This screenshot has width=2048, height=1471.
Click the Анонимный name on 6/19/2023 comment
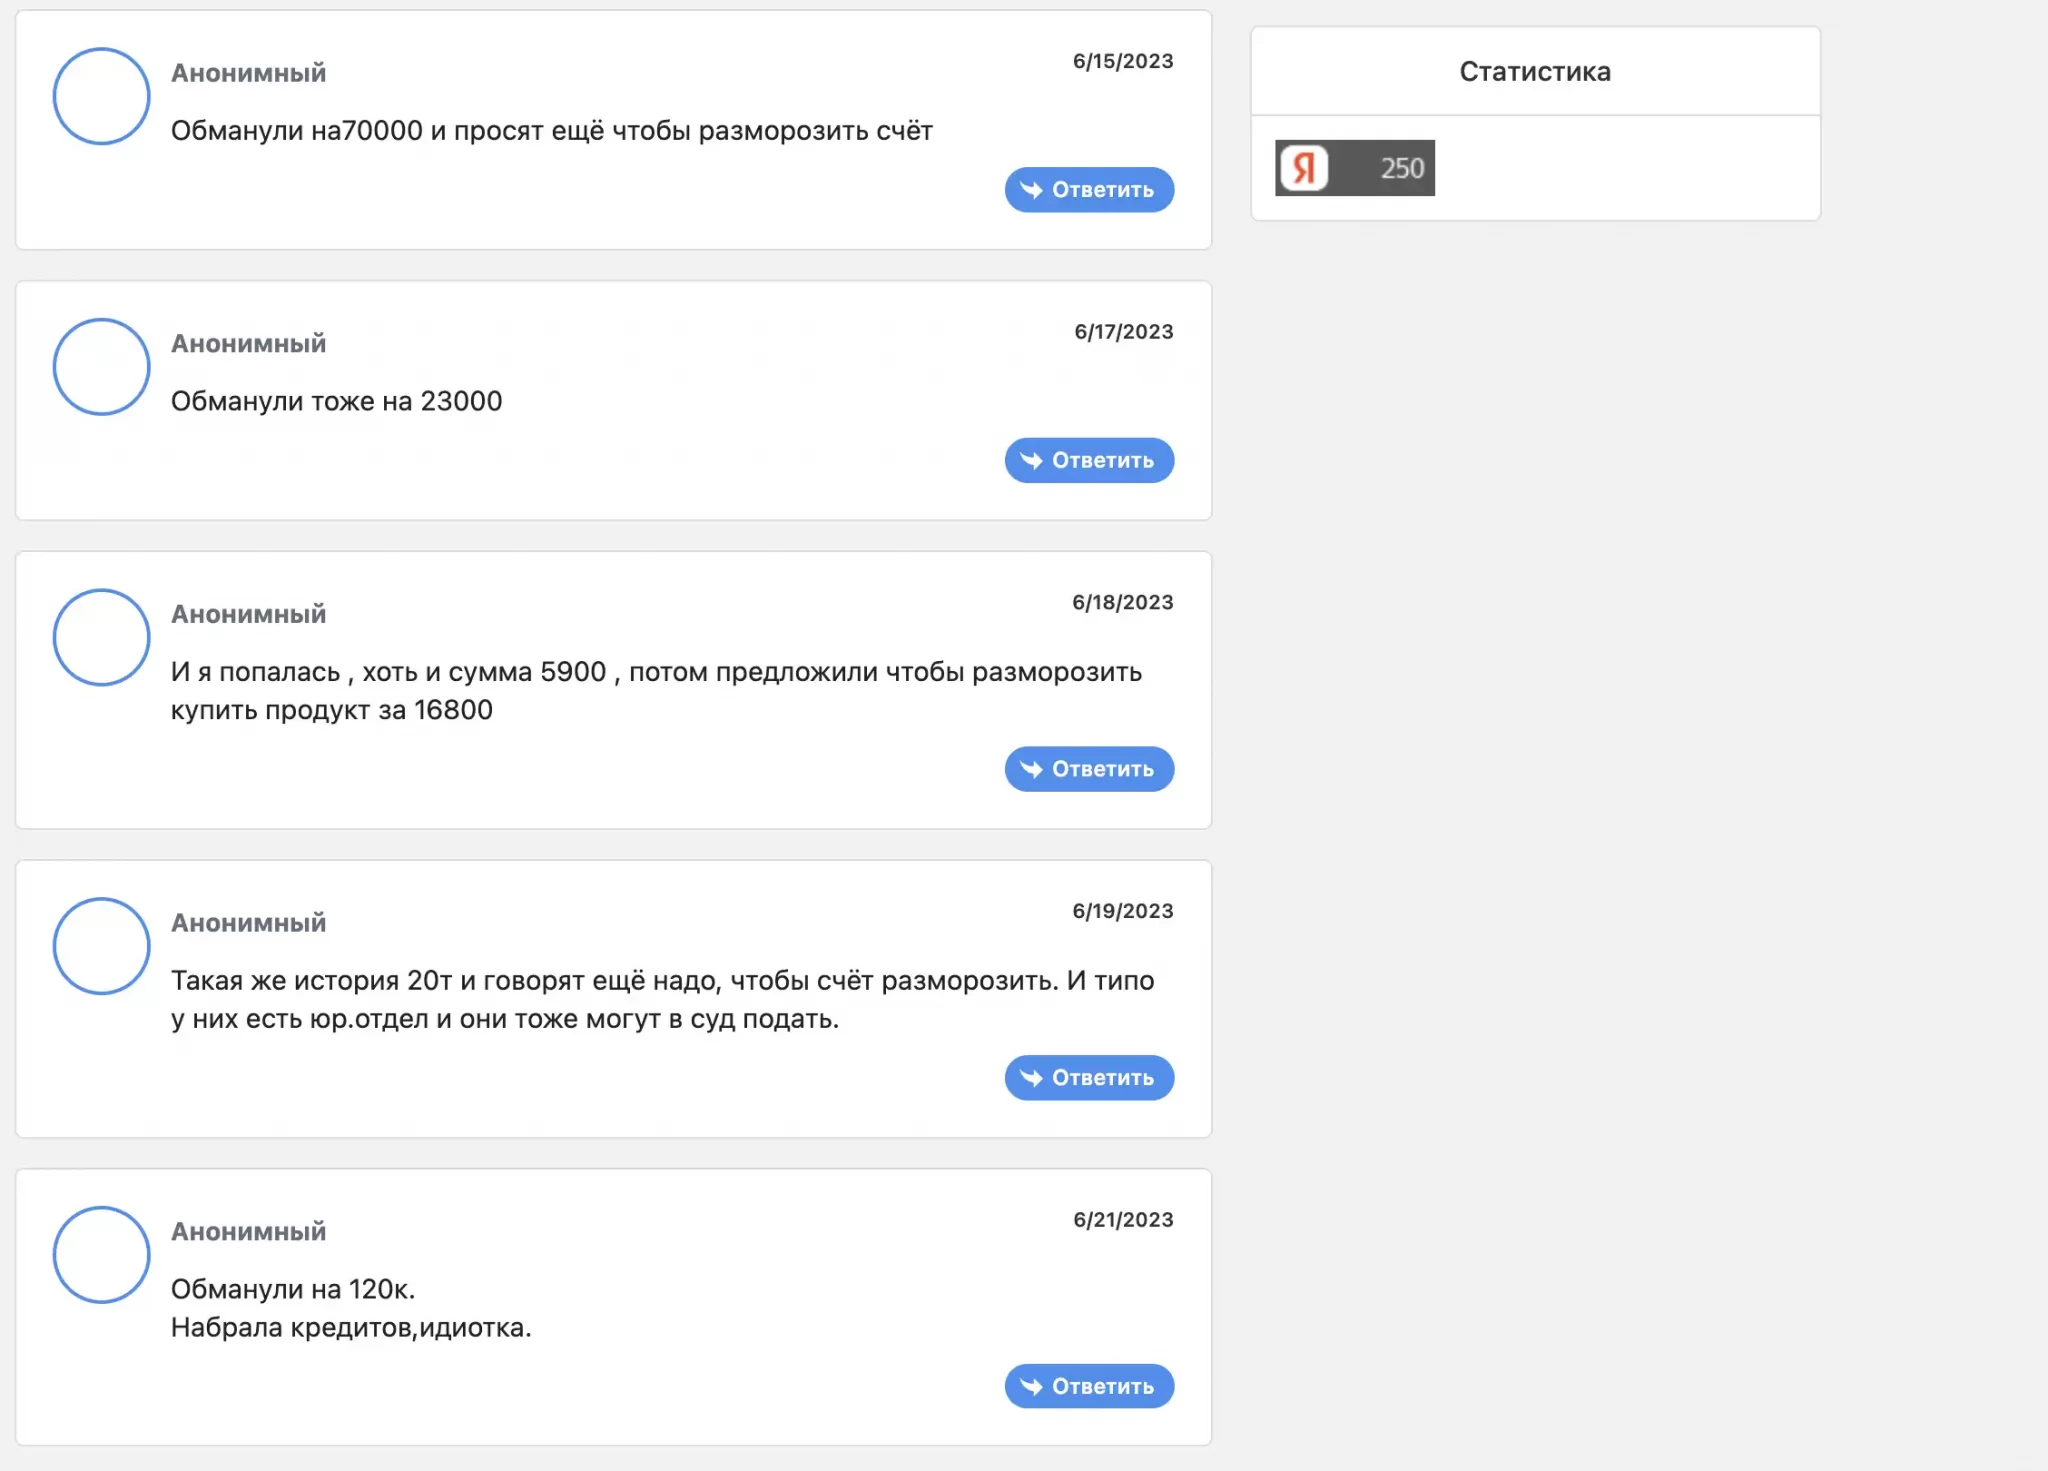point(248,923)
